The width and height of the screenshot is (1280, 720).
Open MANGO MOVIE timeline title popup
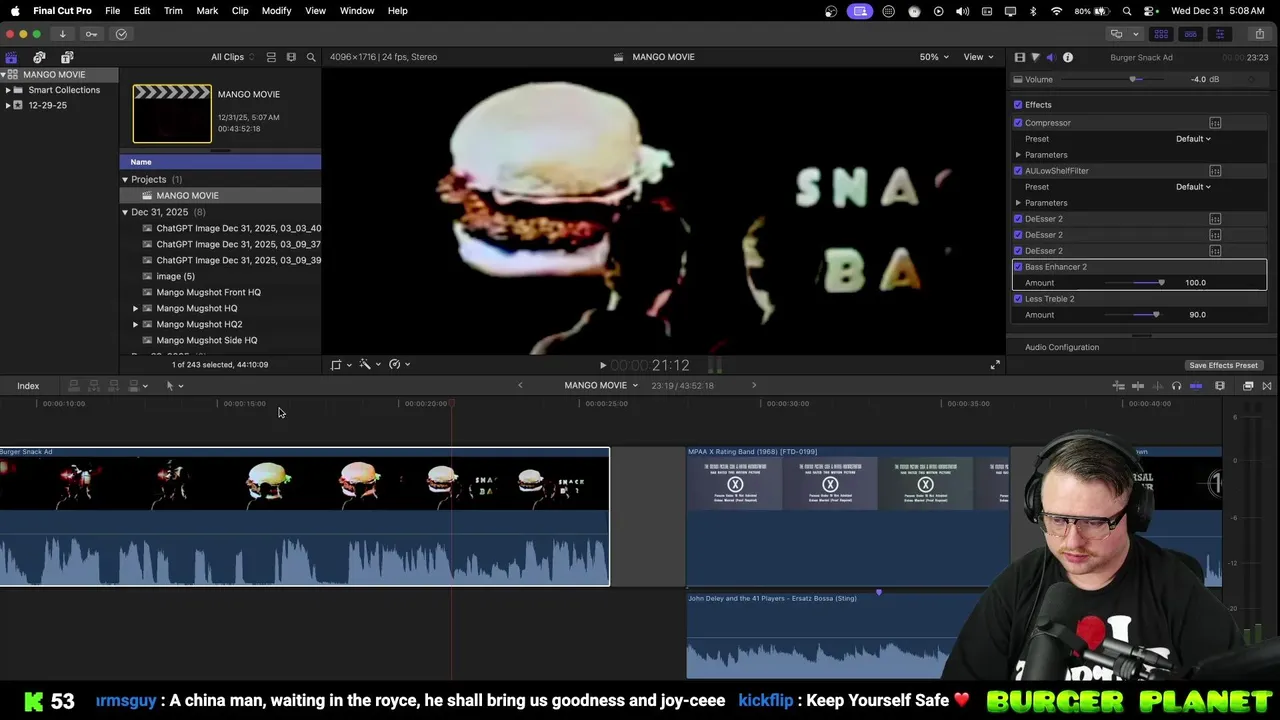click(600, 385)
